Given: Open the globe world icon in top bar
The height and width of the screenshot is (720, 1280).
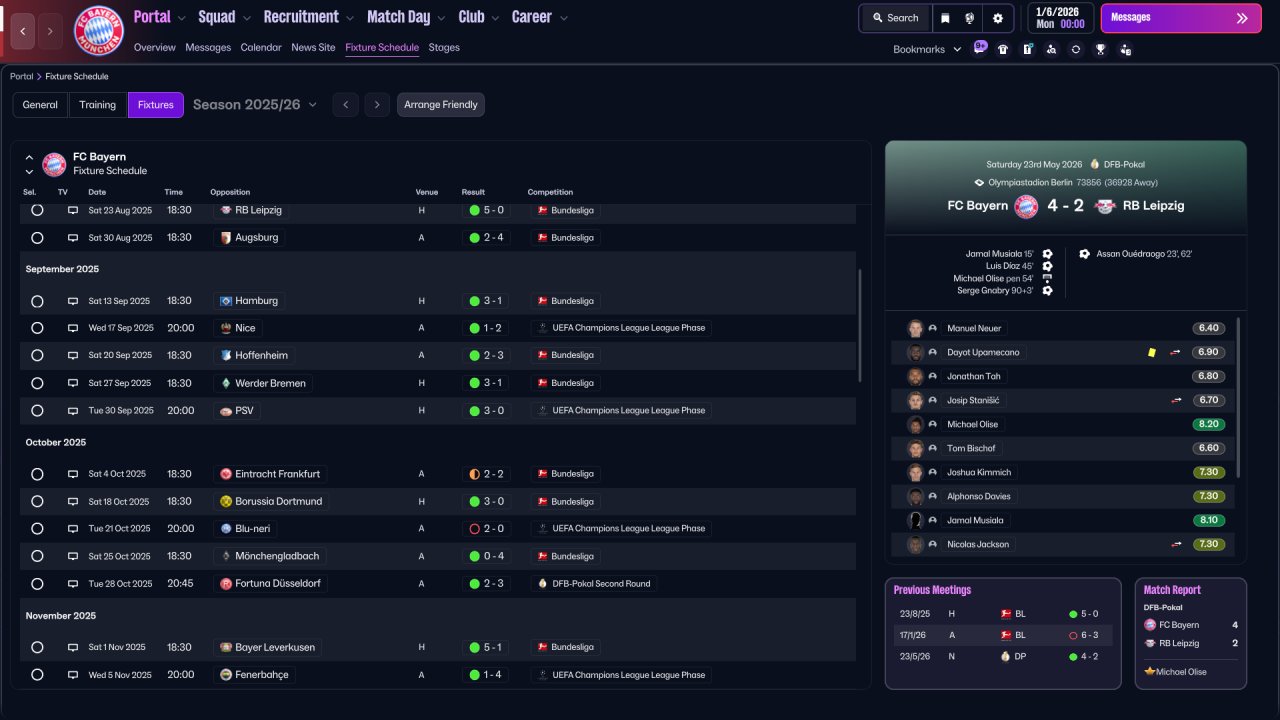Looking at the screenshot, I should click(970, 18).
